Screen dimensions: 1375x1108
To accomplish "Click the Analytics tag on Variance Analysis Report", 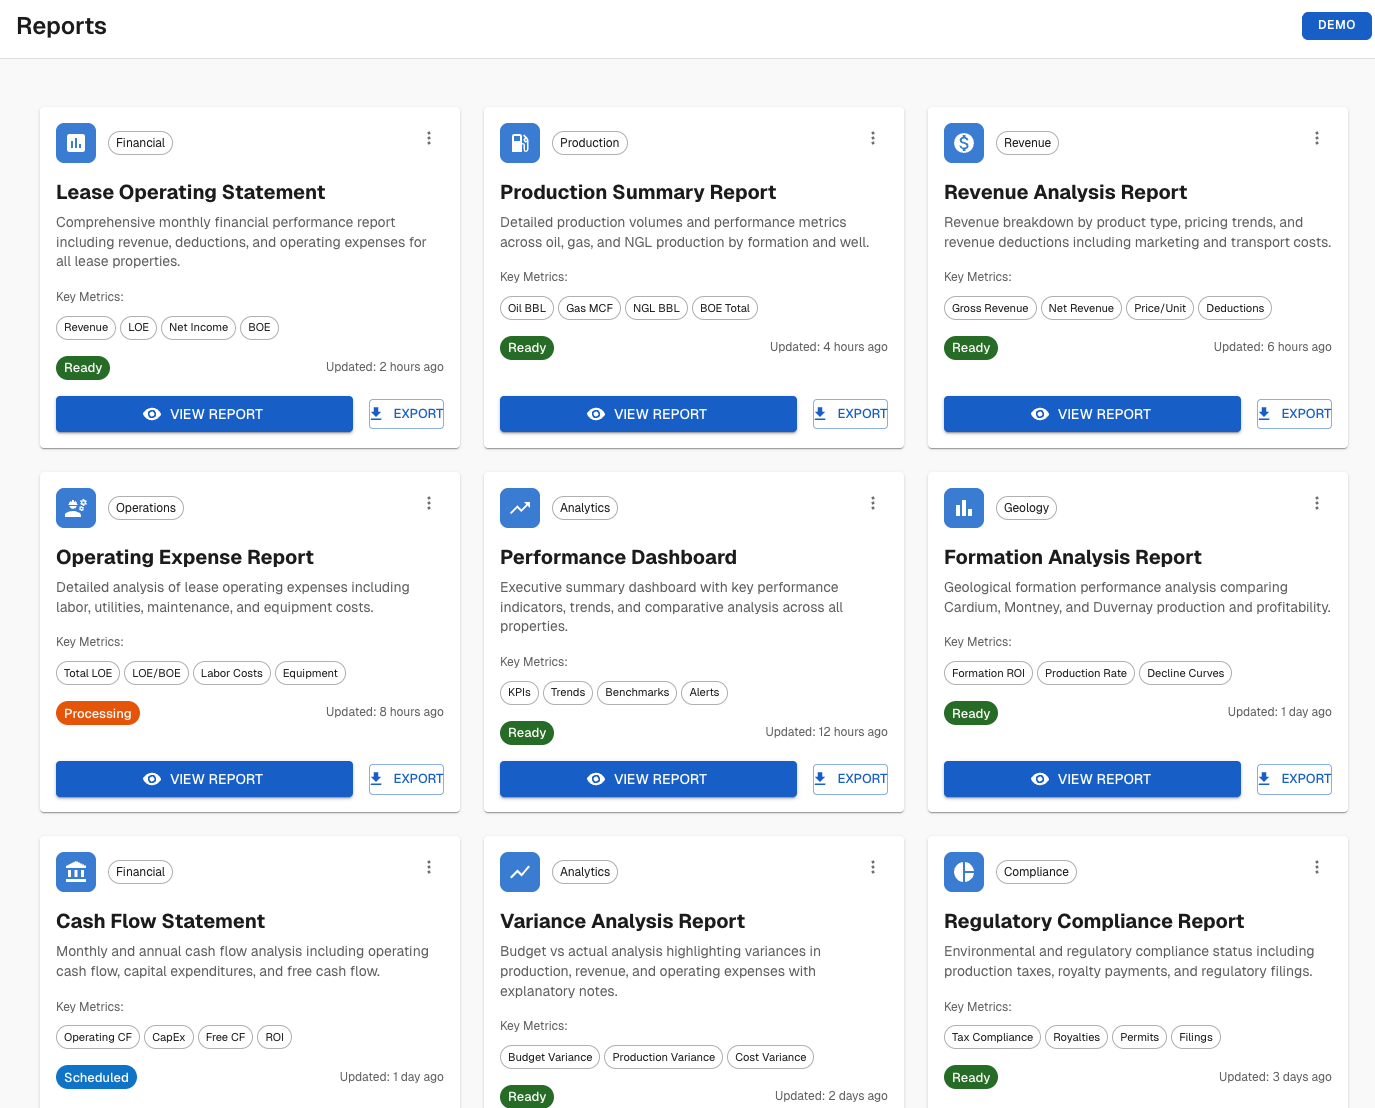I will [x=584, y=871].
